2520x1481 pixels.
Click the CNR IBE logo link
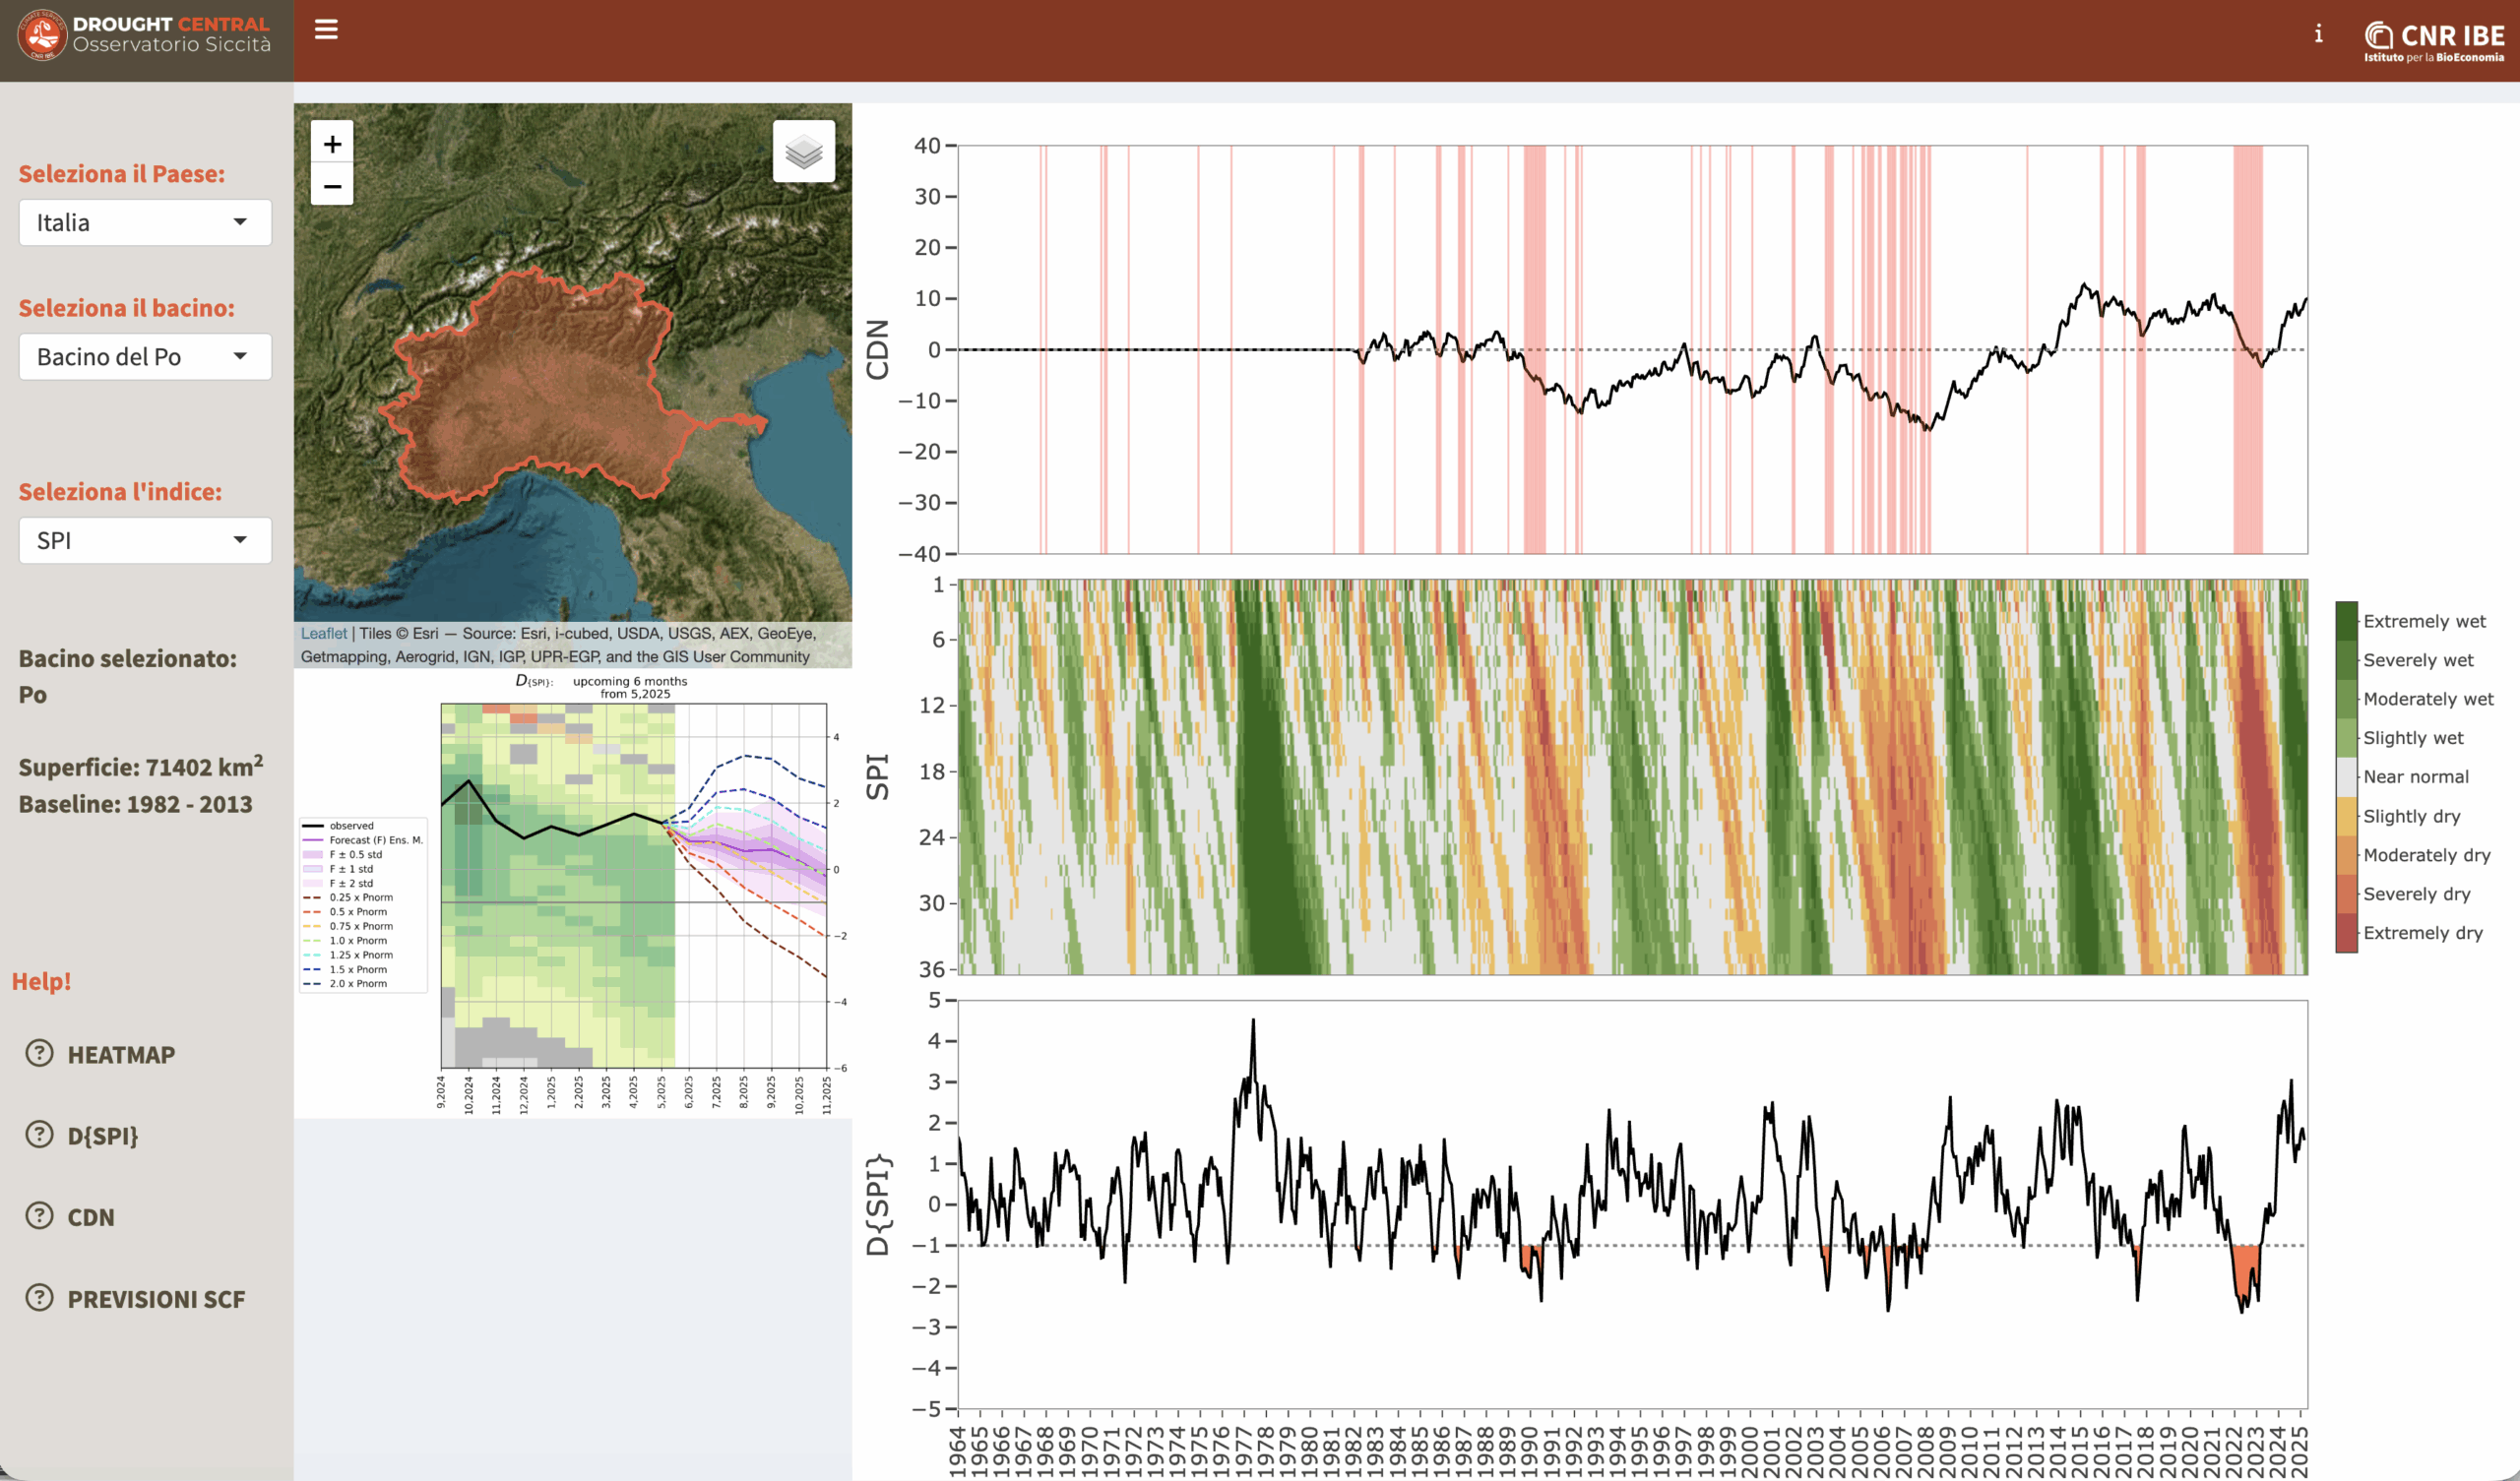pyautogui.click(x=2433, y=41)
